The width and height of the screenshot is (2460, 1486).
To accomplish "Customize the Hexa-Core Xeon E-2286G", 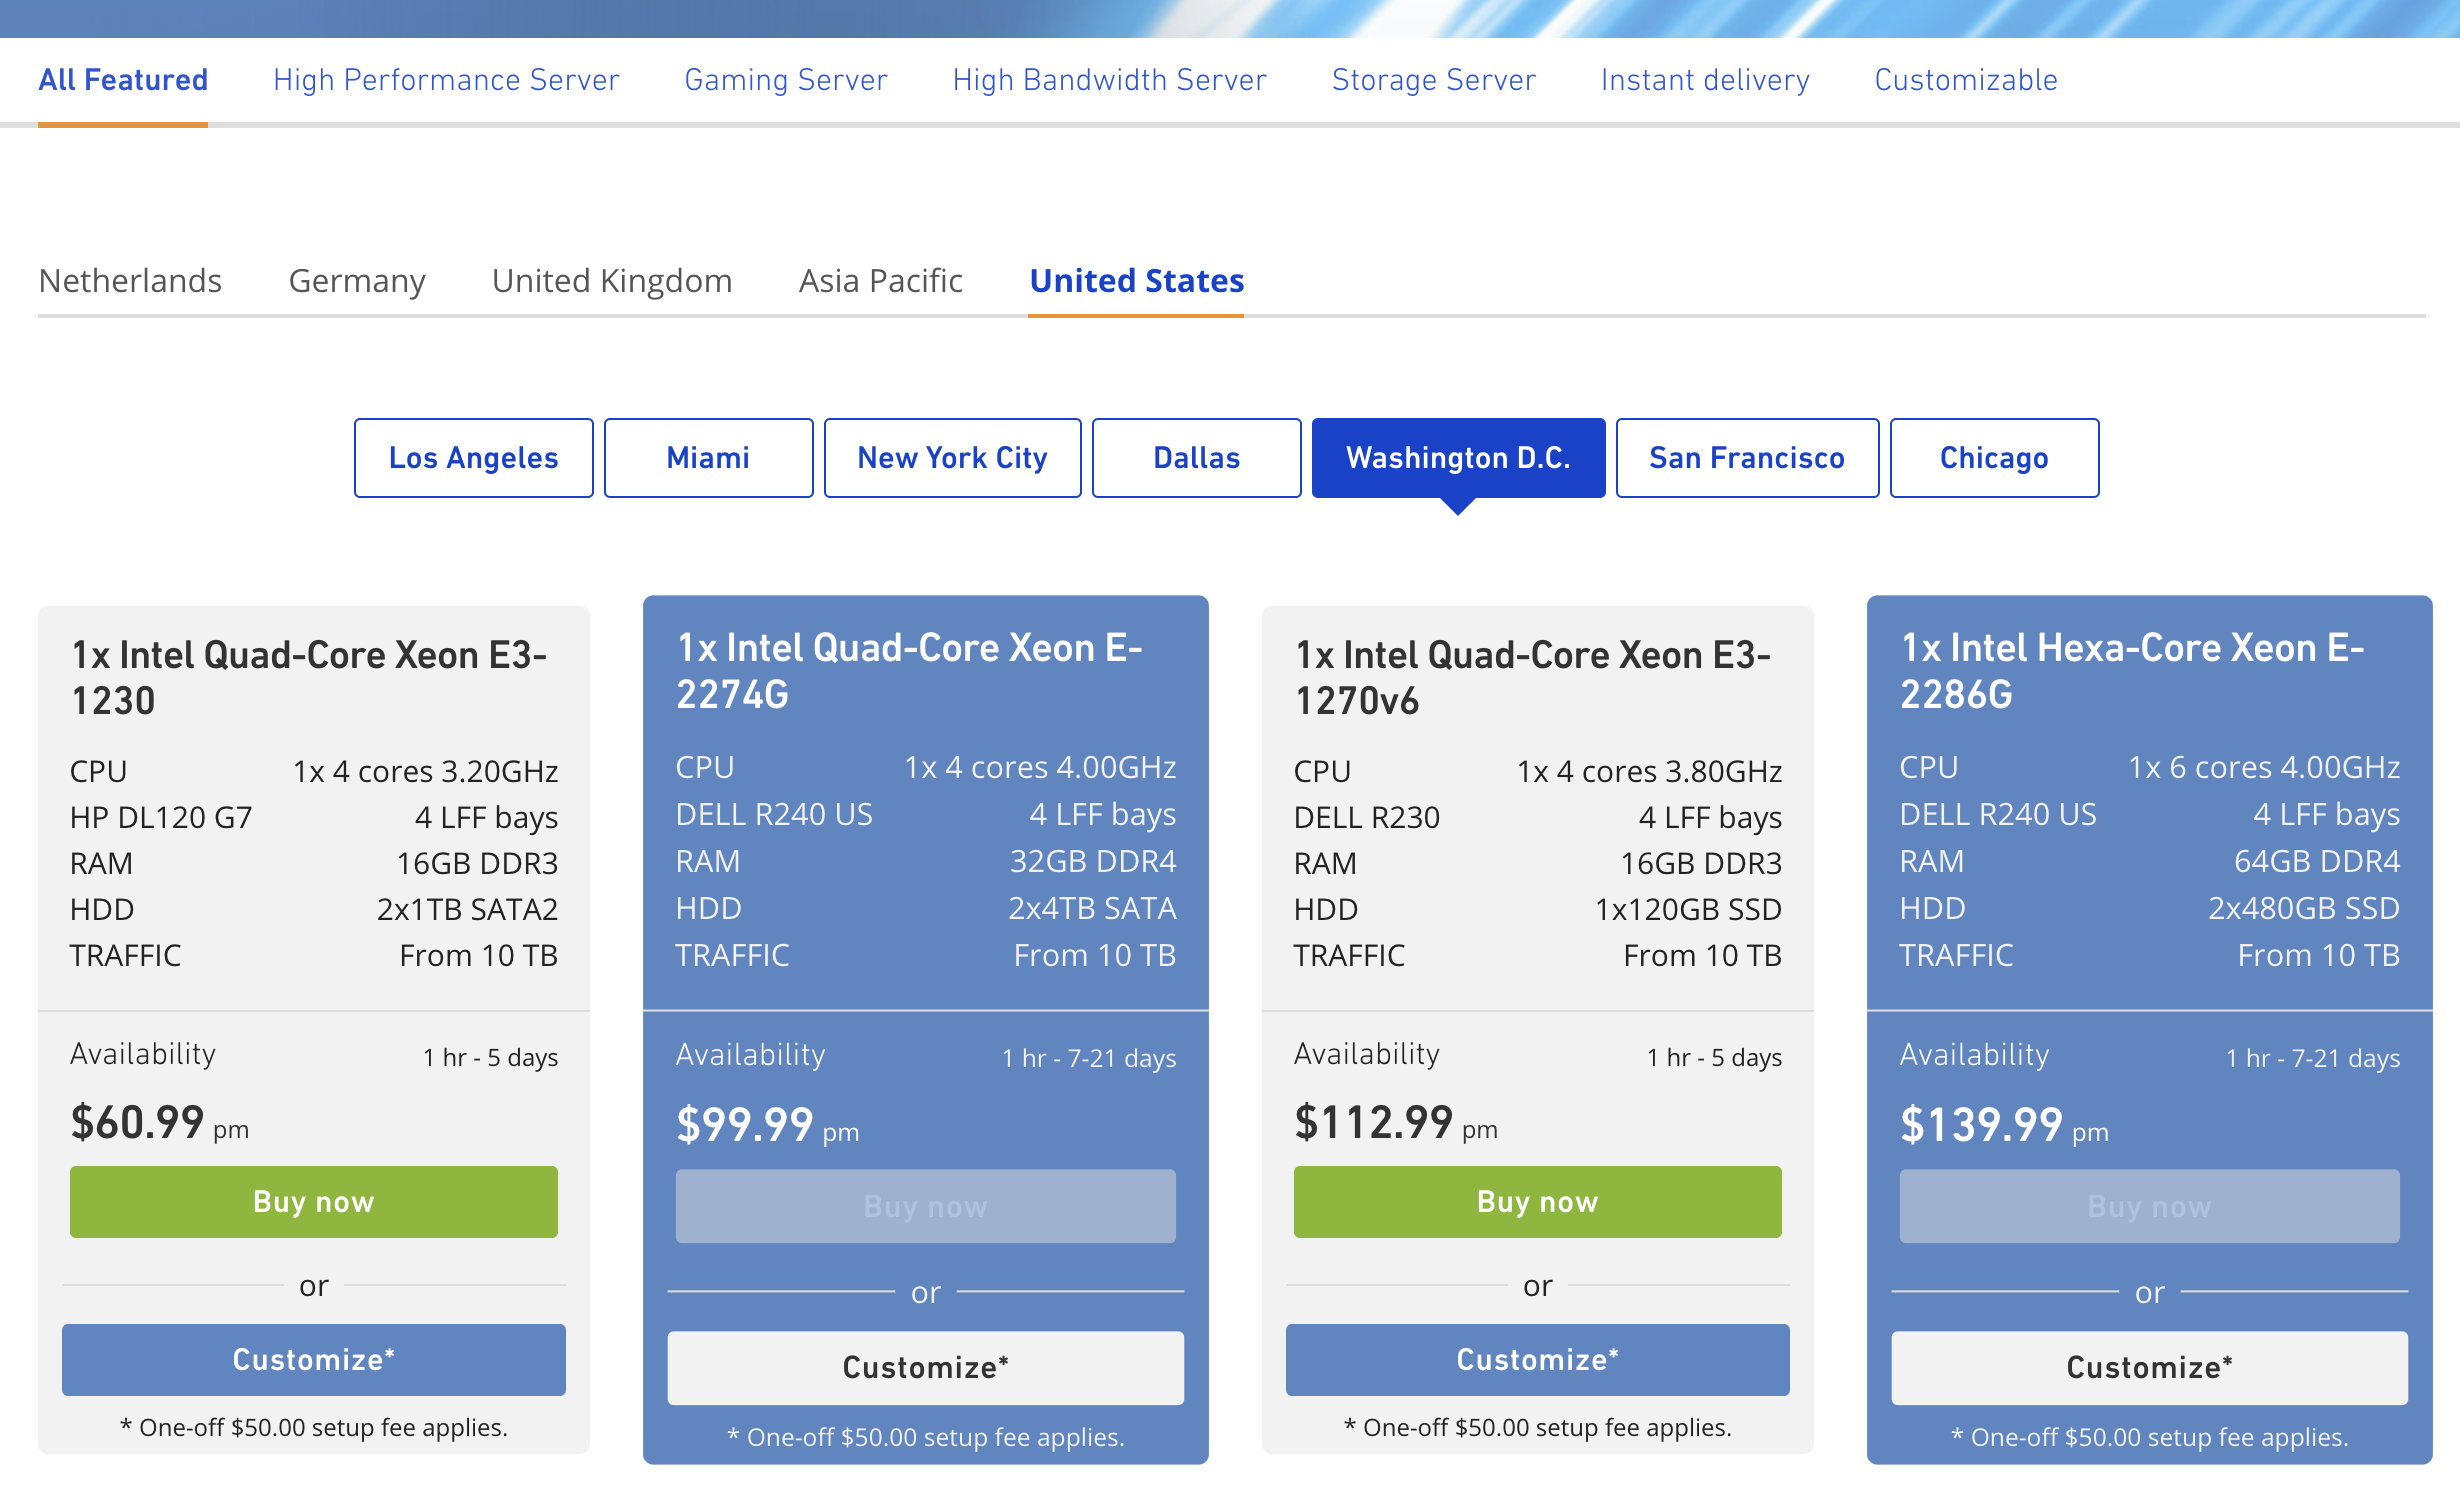I will click(2149, 1367).
